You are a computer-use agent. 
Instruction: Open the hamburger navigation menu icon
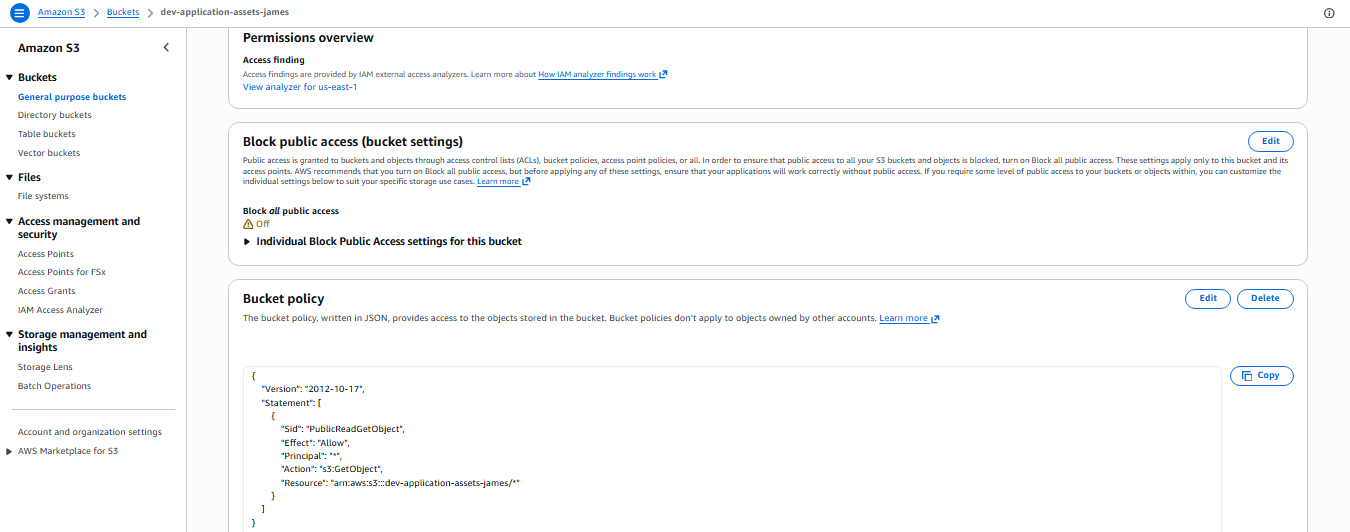[x=19, y=12]
